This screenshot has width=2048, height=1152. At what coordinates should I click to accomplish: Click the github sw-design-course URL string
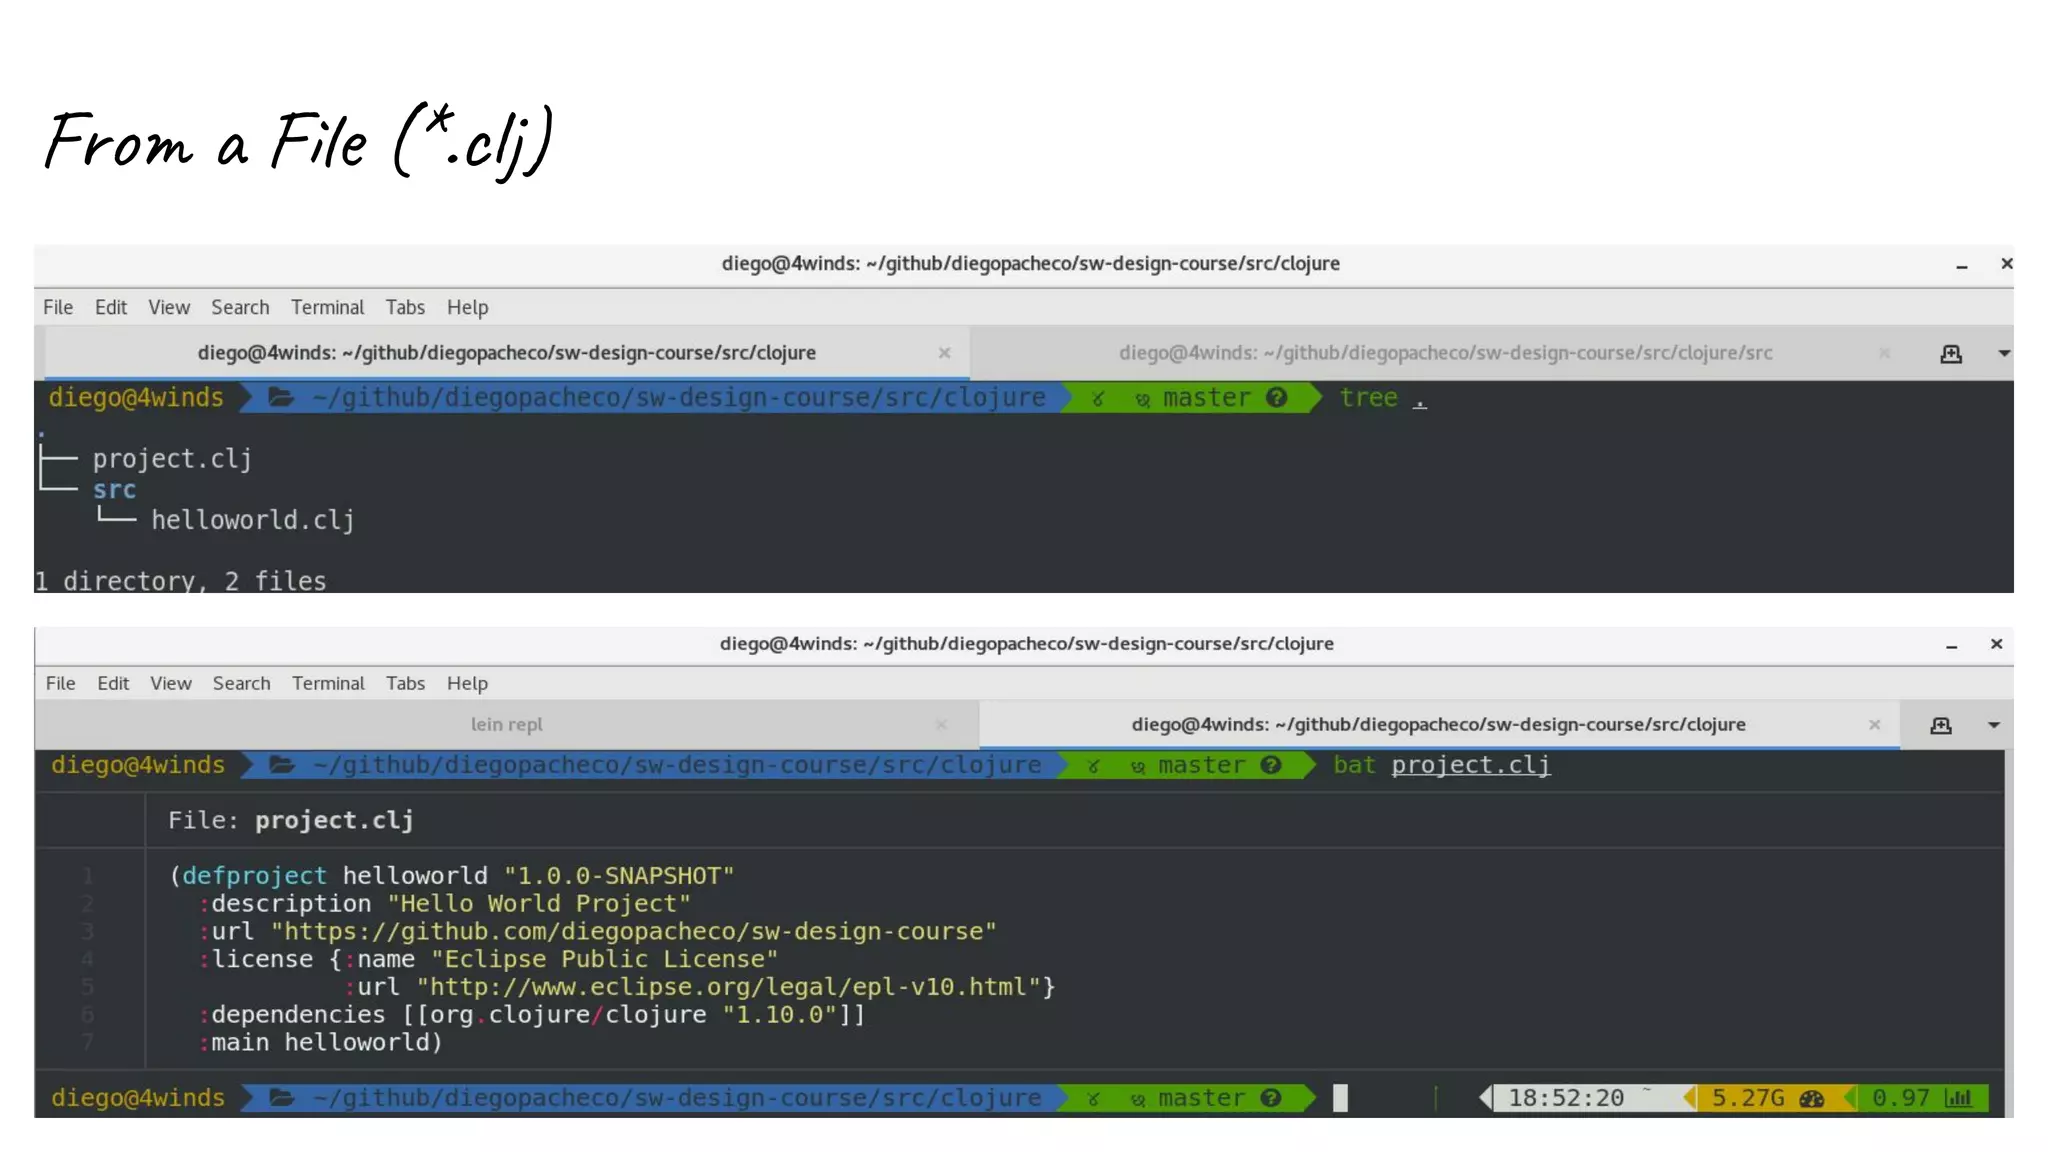click(634, 932)
